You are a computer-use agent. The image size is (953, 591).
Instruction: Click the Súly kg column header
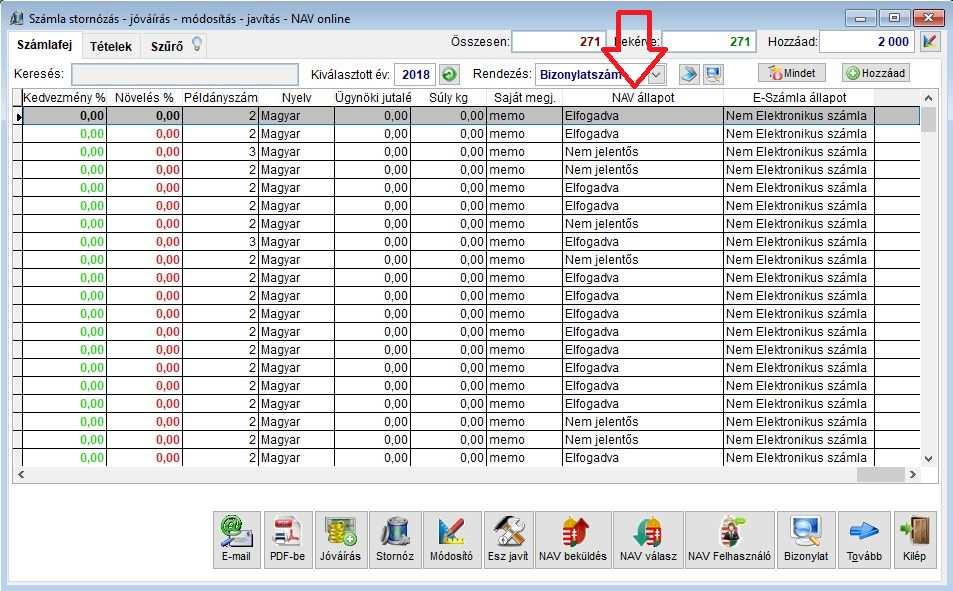coord(449,97)
